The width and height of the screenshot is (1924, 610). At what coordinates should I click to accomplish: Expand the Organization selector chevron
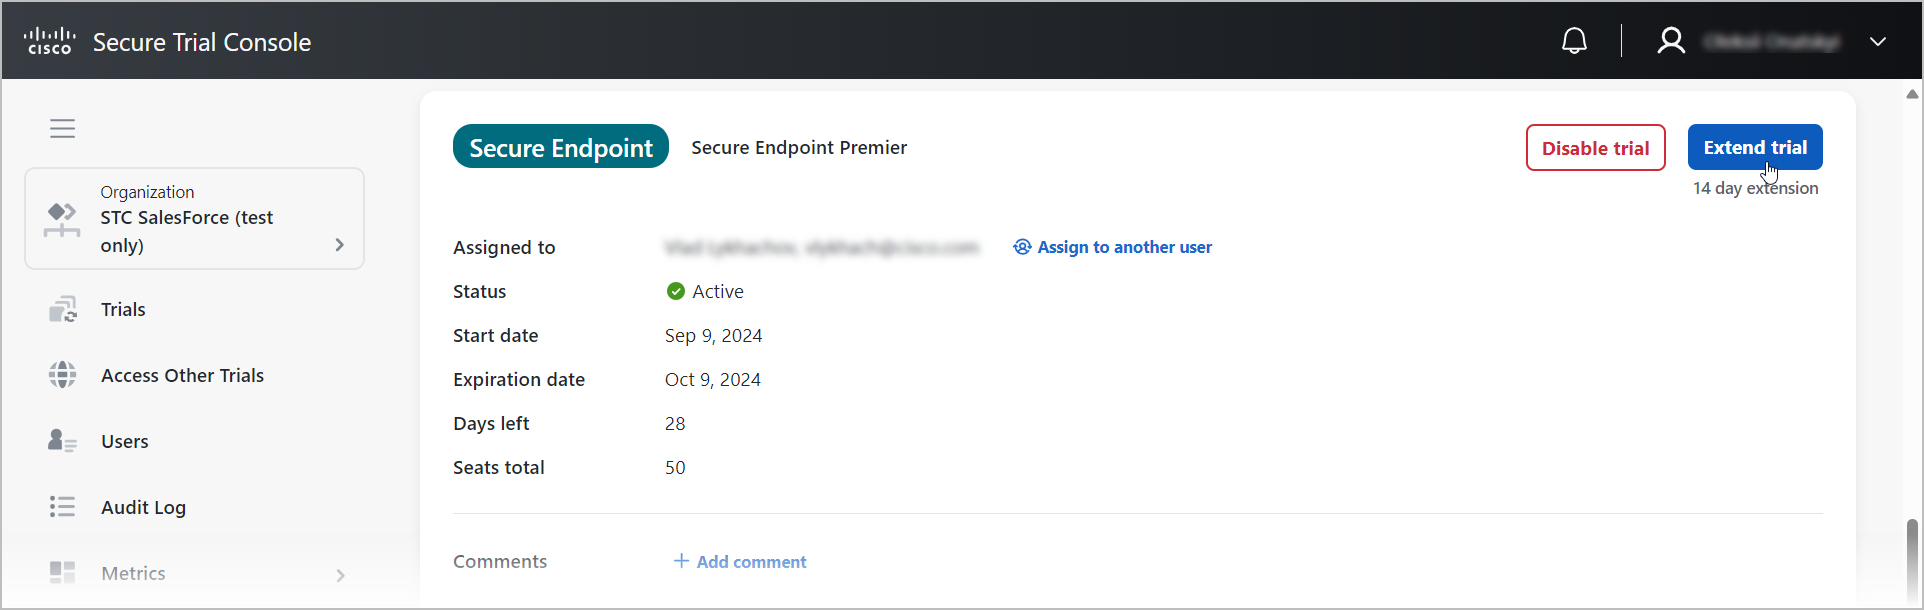pos(340,245)
